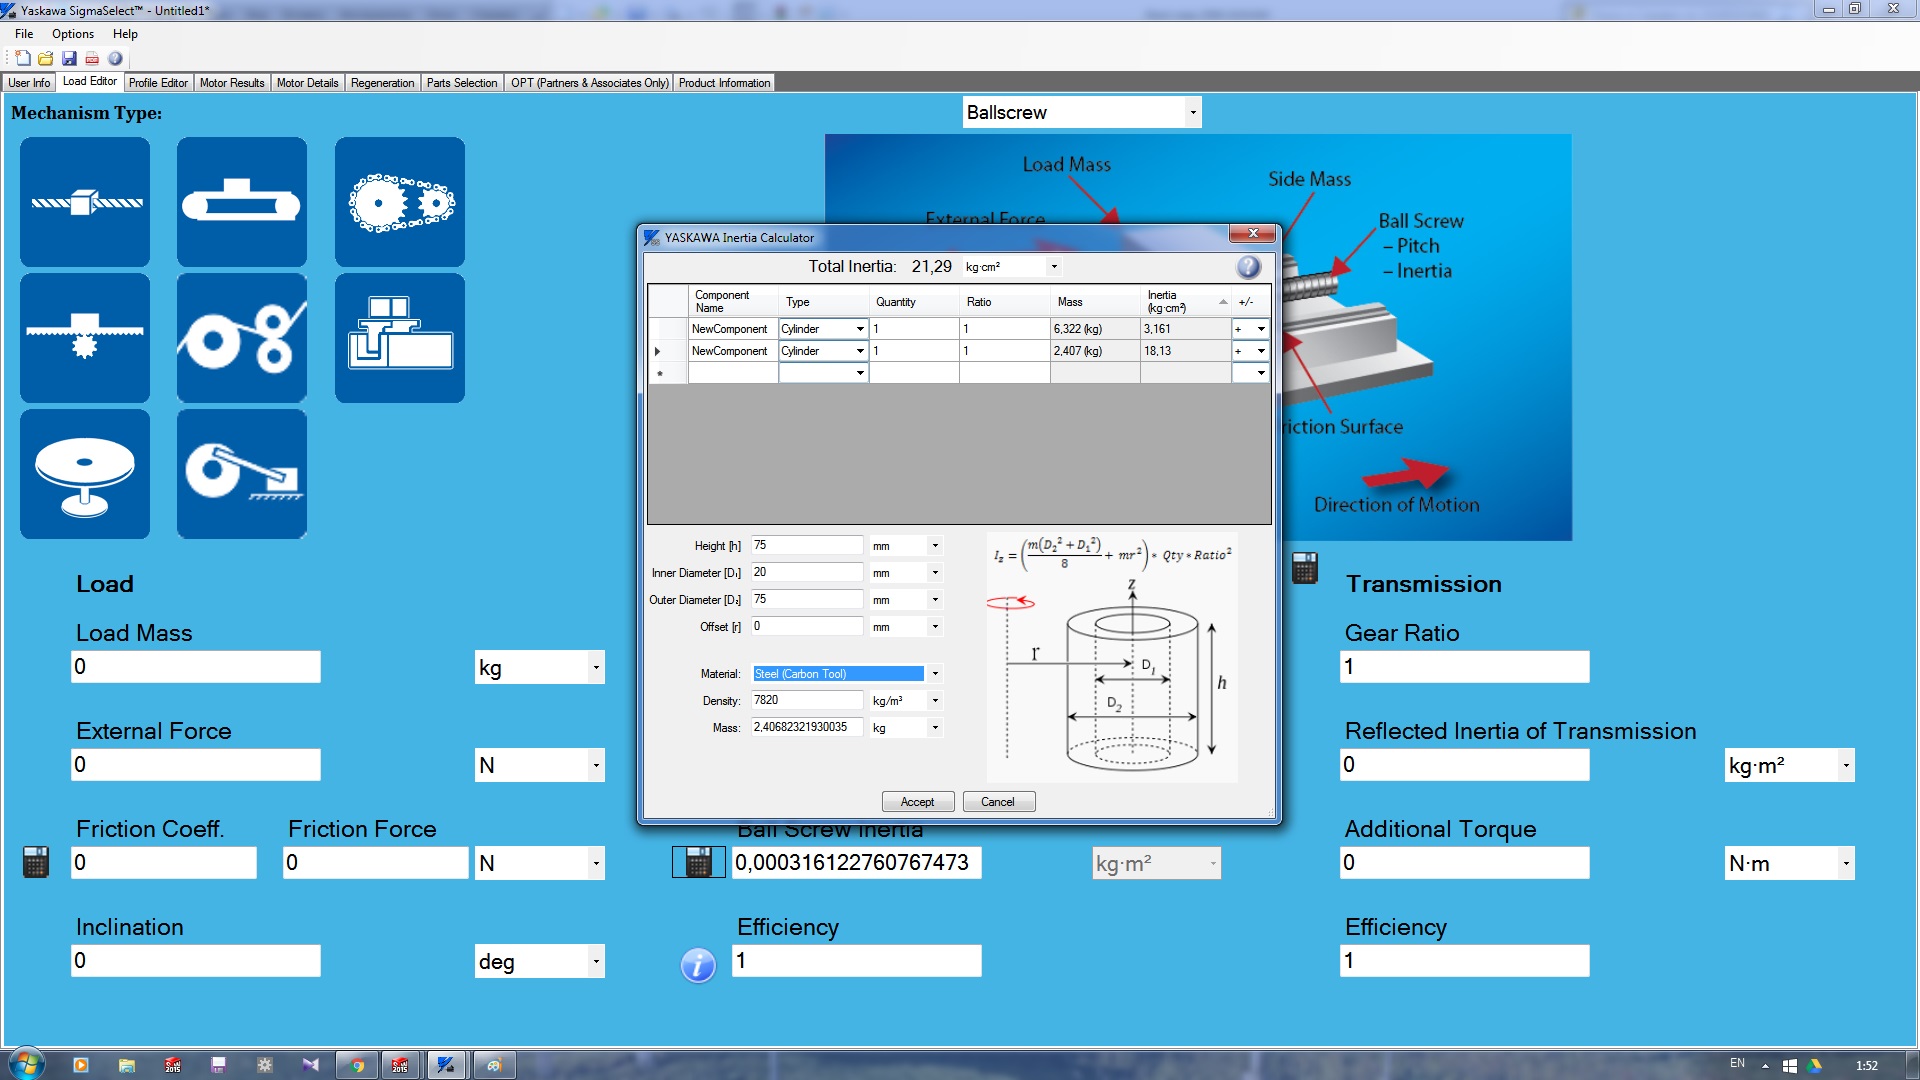The height and width of the screenshot is (1080, 1920).
Task: Select the rotary table mechanism icon
Action: 85,474
